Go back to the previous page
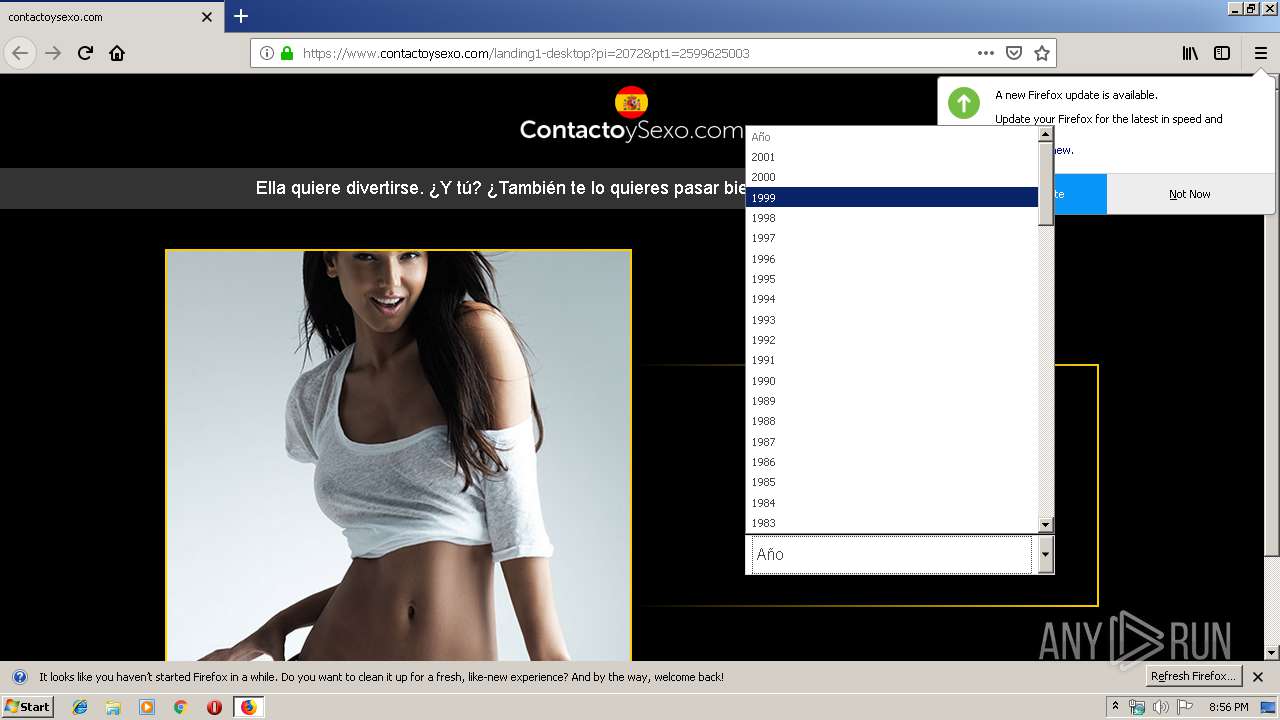The image size is (1280, 720). coord(20,53)
